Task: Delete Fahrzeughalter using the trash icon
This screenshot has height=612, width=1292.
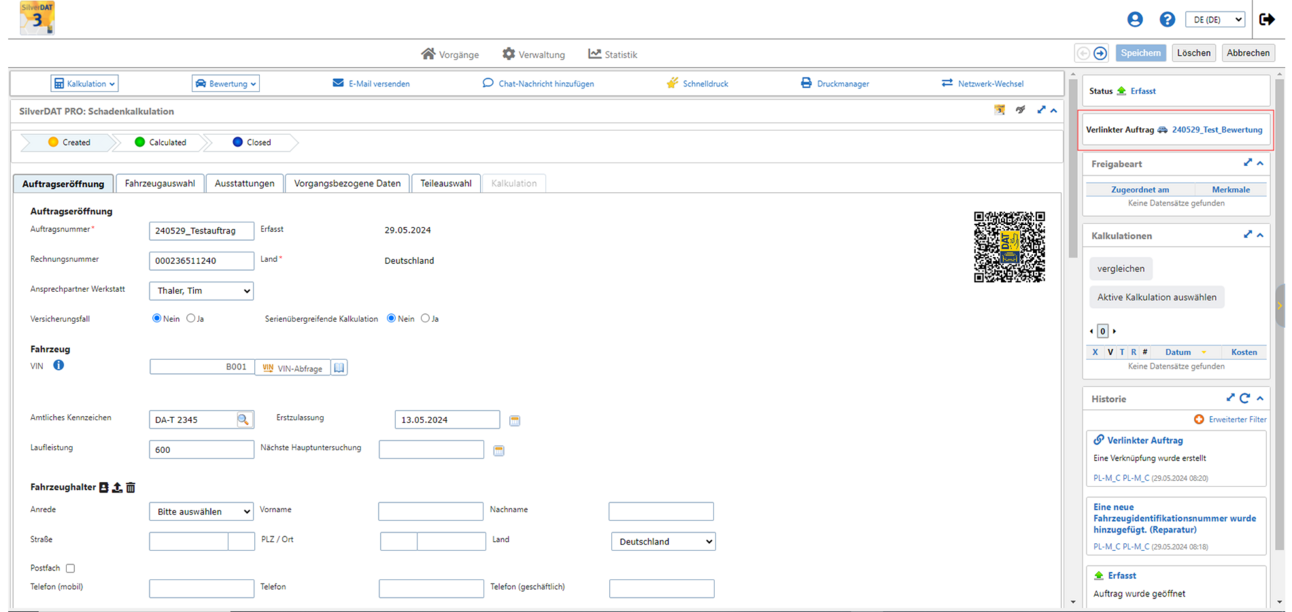Action: 131,488
